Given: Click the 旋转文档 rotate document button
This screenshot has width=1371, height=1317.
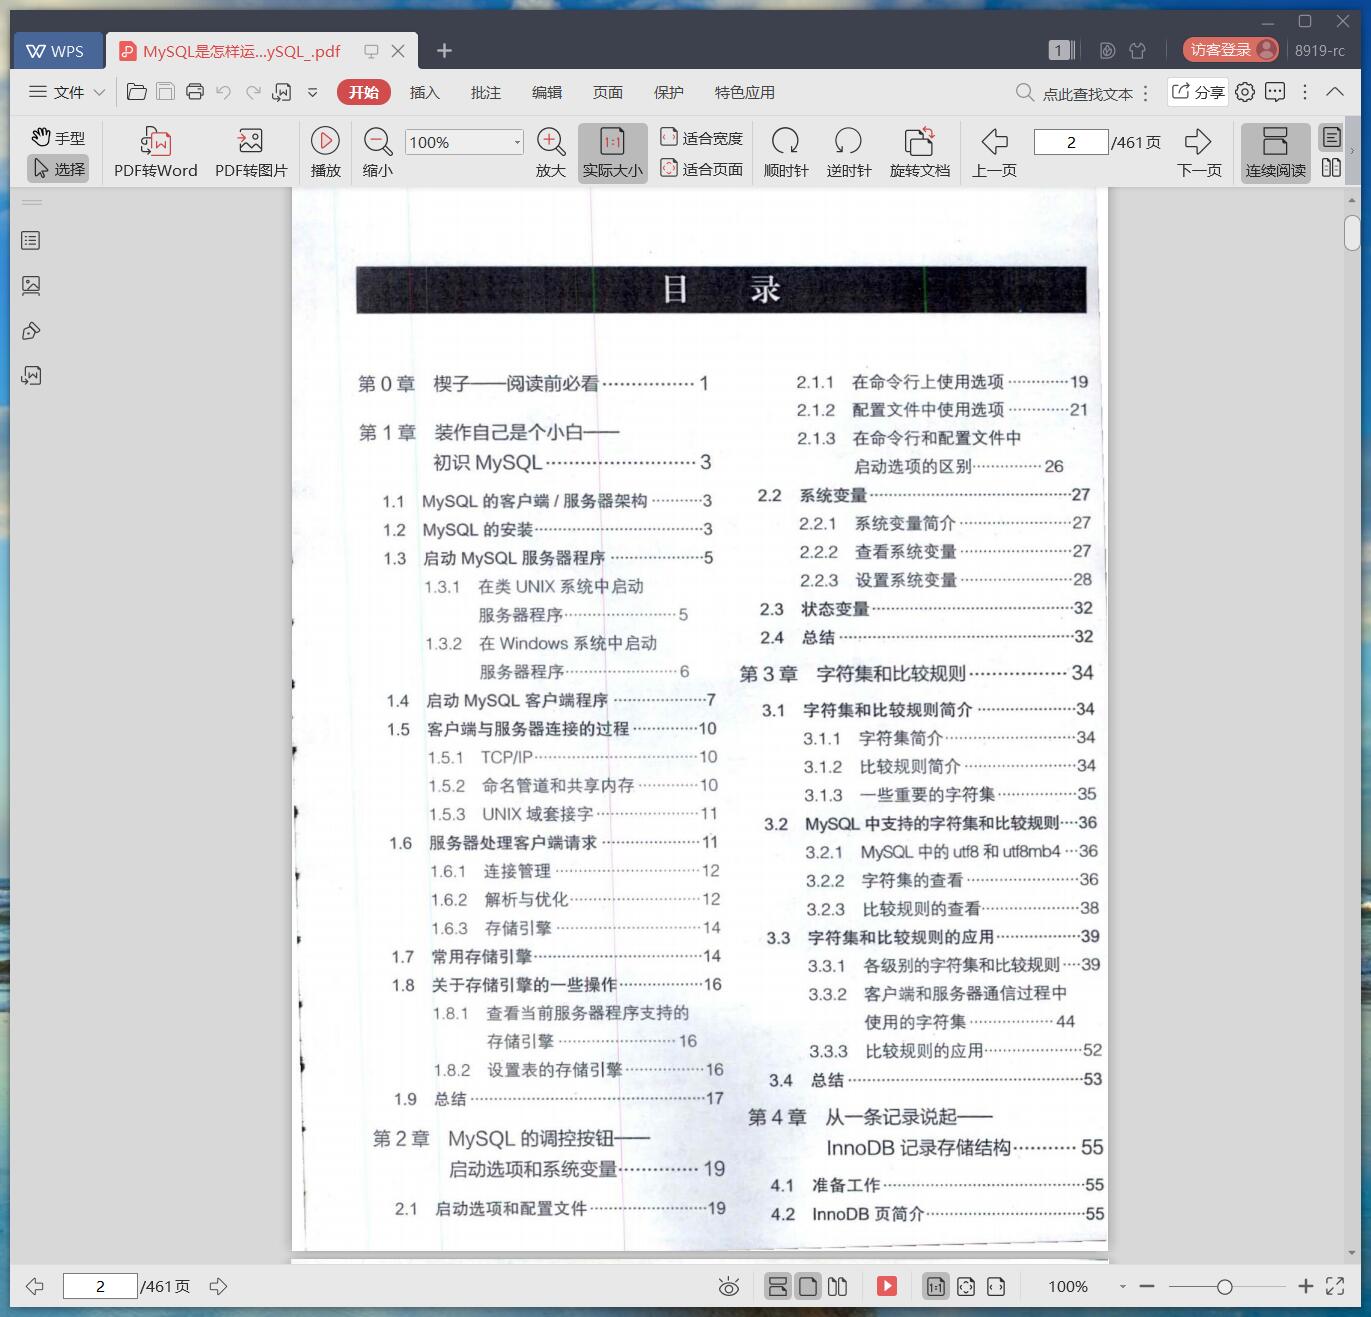Looking at the screenshot, I should (x=920, y=153).
